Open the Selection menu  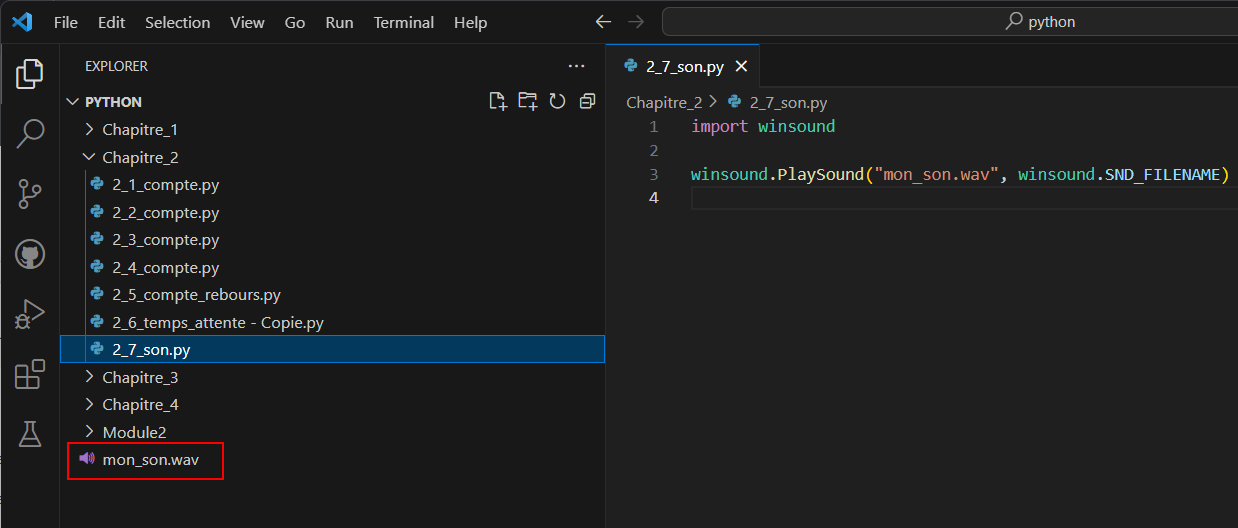pos(178,22)
